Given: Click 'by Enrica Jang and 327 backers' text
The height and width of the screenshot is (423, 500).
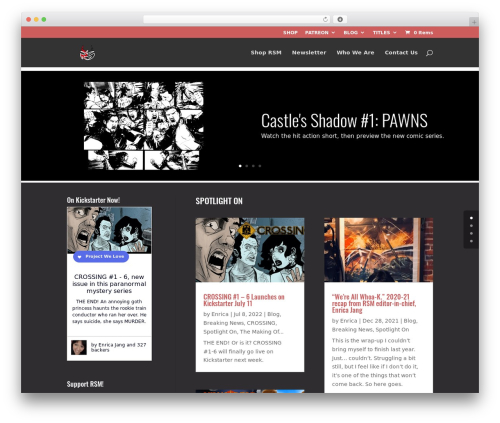Looking at the screenshot, I should pos(118,347).
